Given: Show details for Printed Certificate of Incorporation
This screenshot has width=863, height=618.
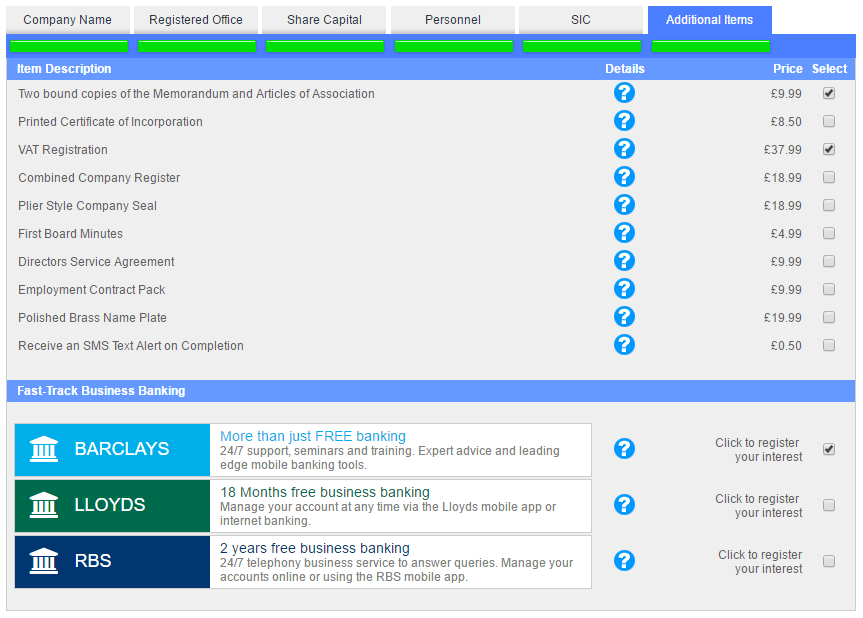Looking at the screenshot, I should click(x=624, y=121).
